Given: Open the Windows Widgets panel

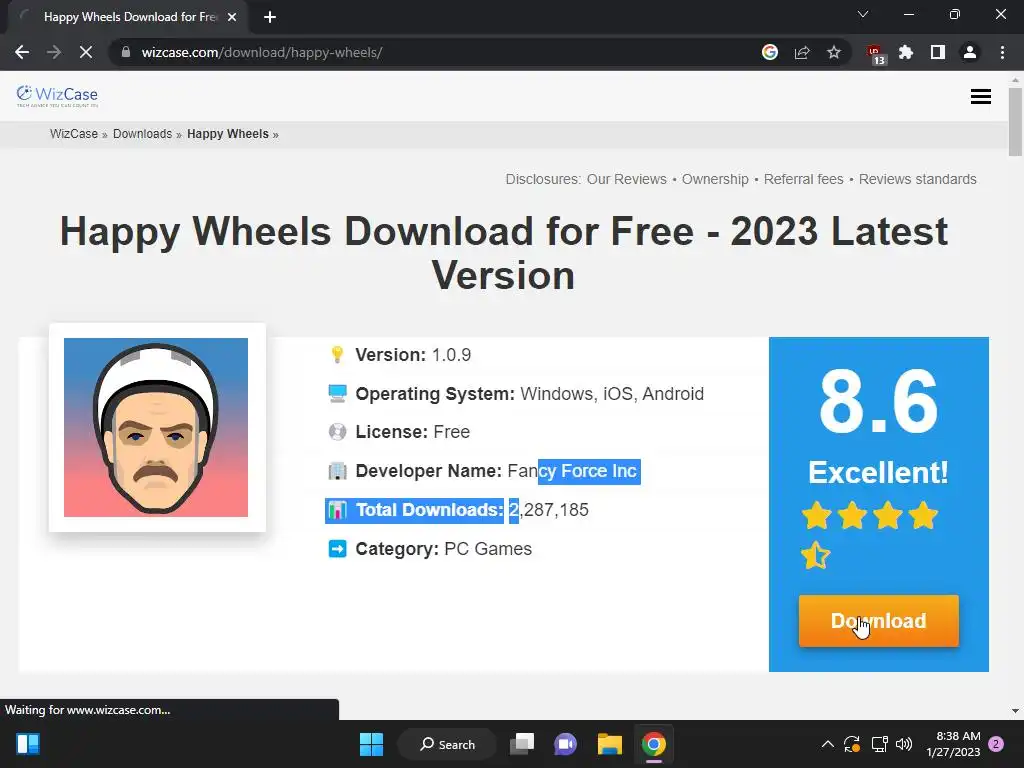Looking at the screenshot, I should coord(28,744).
